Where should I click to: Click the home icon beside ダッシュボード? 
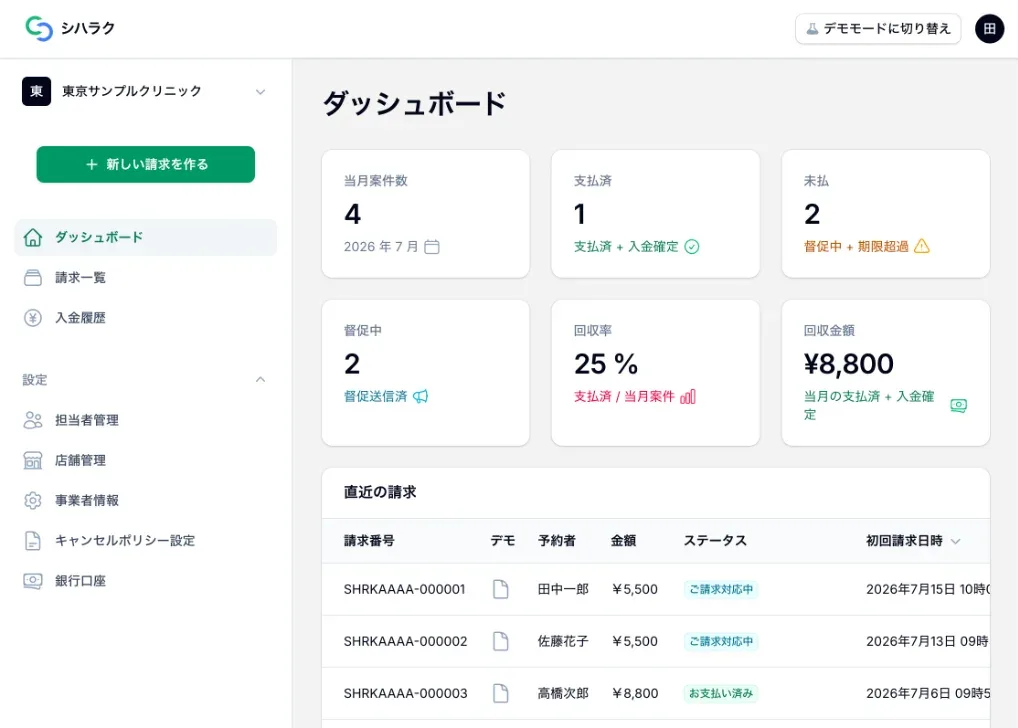pos(32,237)
